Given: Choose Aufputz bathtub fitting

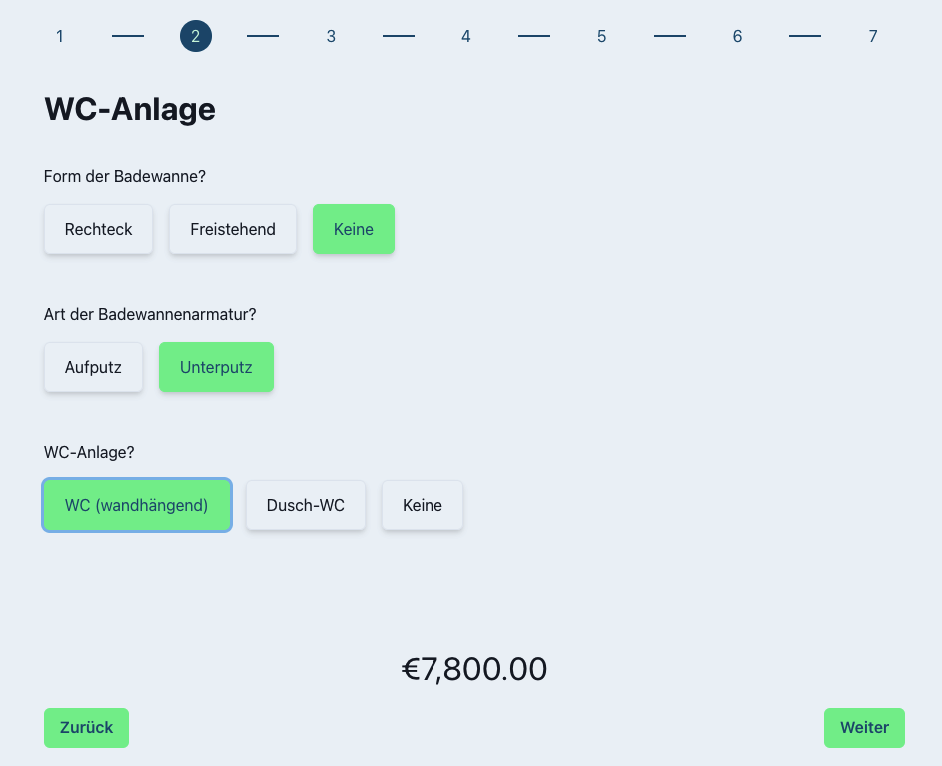Looking at the screenshot, I should coord(93,367).
